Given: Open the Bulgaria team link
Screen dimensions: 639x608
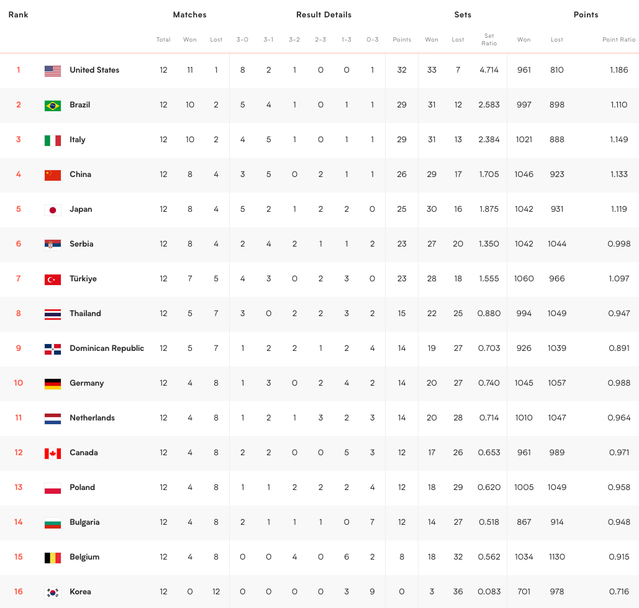Looking at the screenshot, I should (84, 522).
